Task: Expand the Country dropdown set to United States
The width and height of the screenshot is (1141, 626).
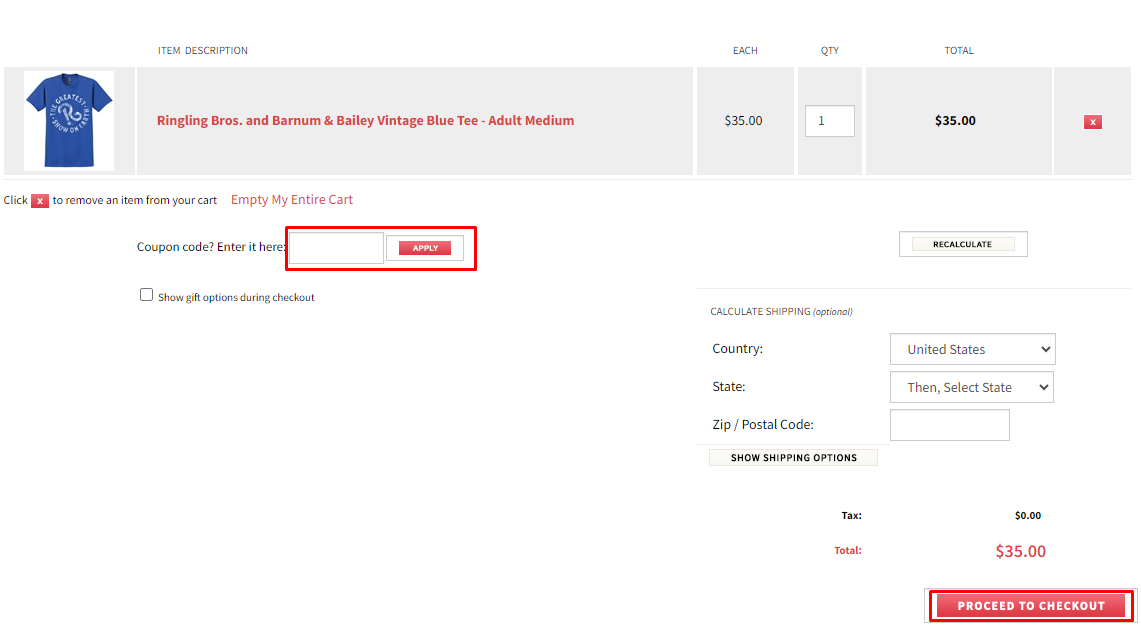Action: pos(972,349)
